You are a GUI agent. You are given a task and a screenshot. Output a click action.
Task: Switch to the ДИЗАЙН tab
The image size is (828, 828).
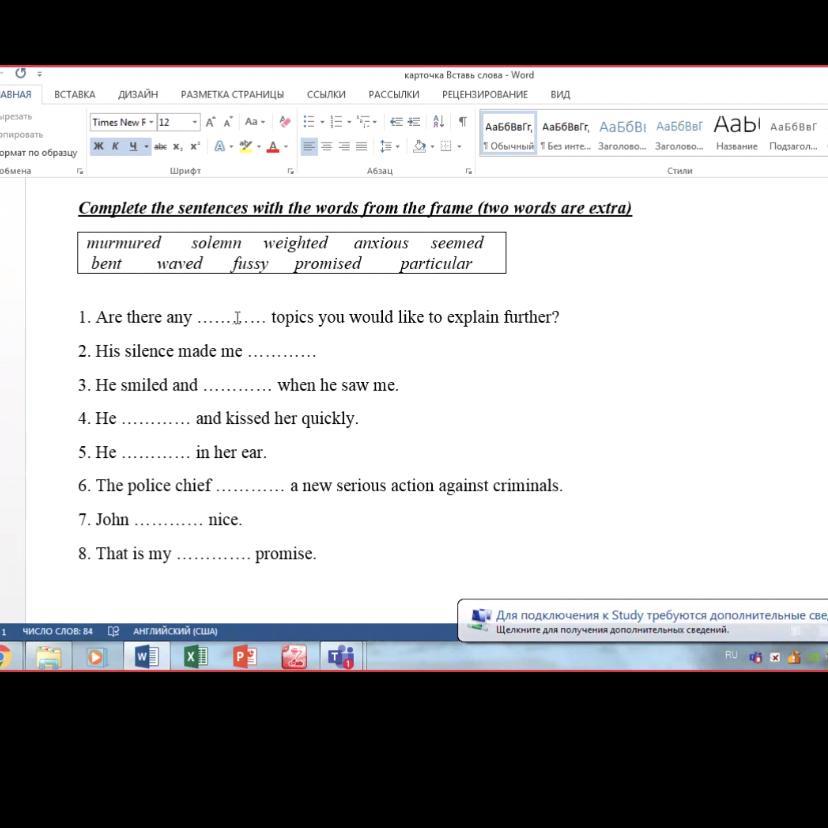point(138,95)
